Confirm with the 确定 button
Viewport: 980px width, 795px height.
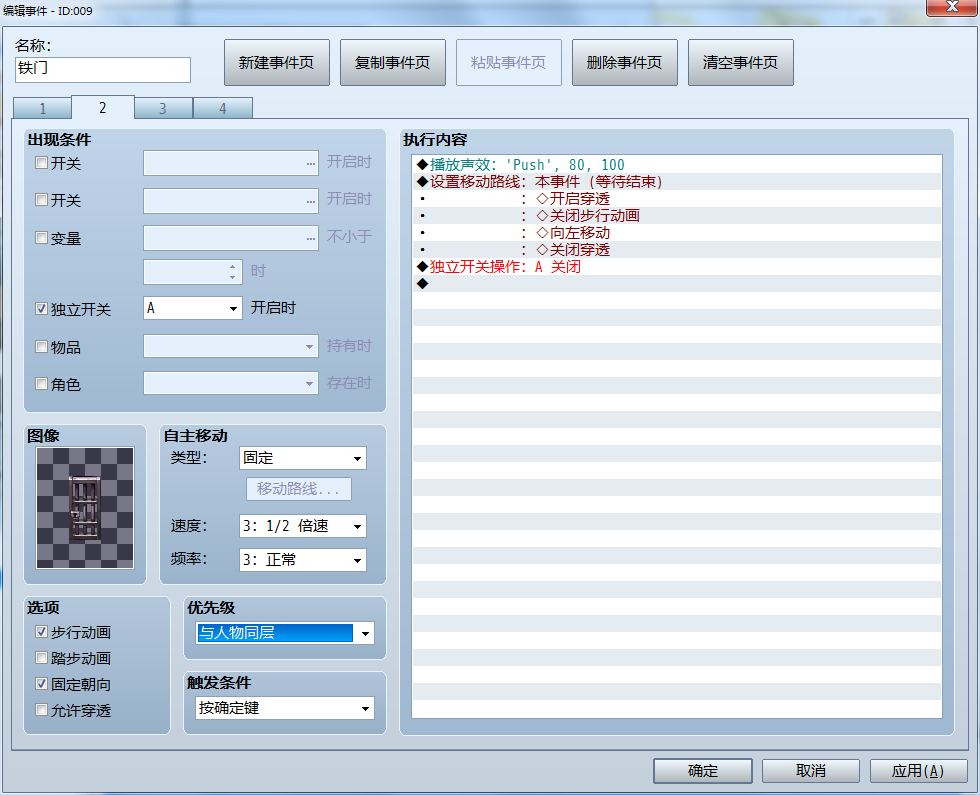tap(703, 771)
